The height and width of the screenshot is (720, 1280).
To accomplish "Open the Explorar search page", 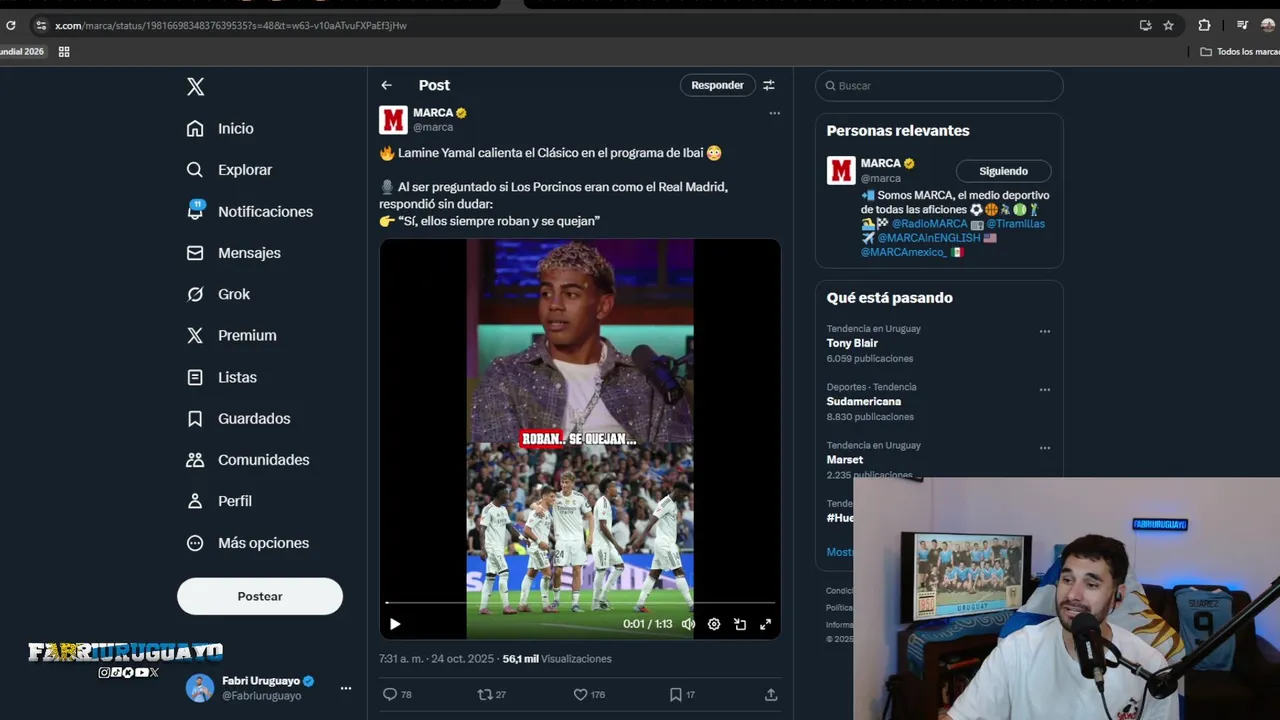I will (x=229, y=170).
